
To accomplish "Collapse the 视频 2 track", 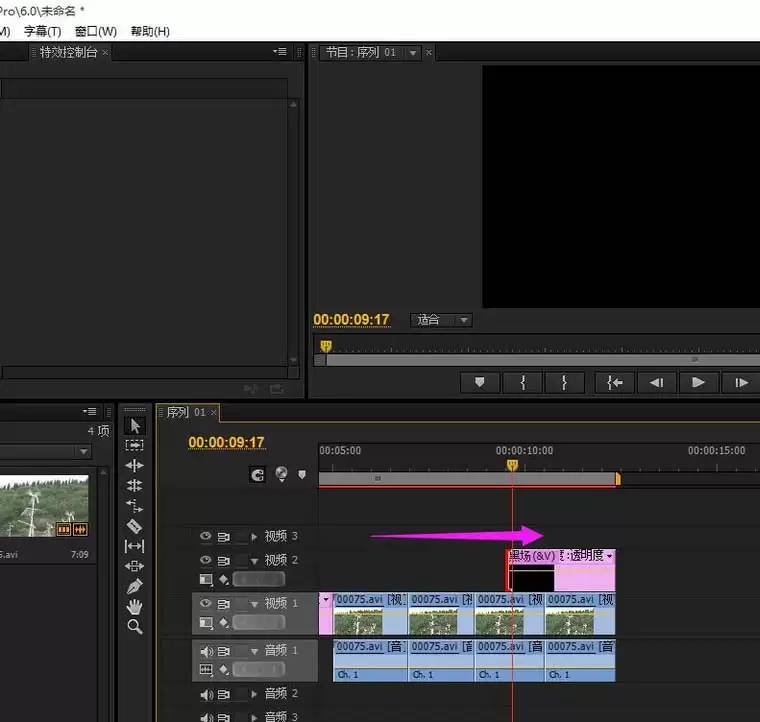I will [x=254, y=561].
